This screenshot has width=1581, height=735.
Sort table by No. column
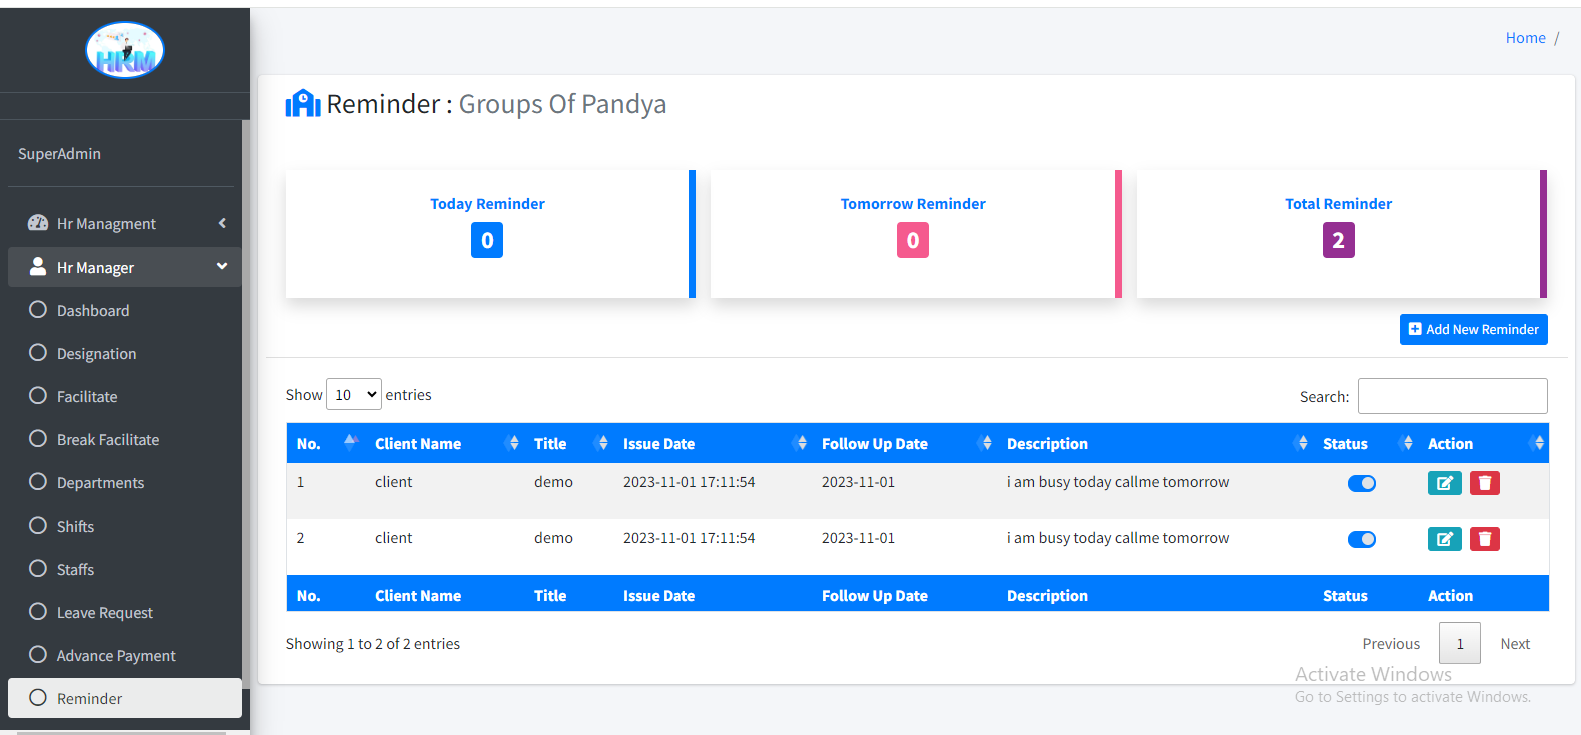[326, 443]
